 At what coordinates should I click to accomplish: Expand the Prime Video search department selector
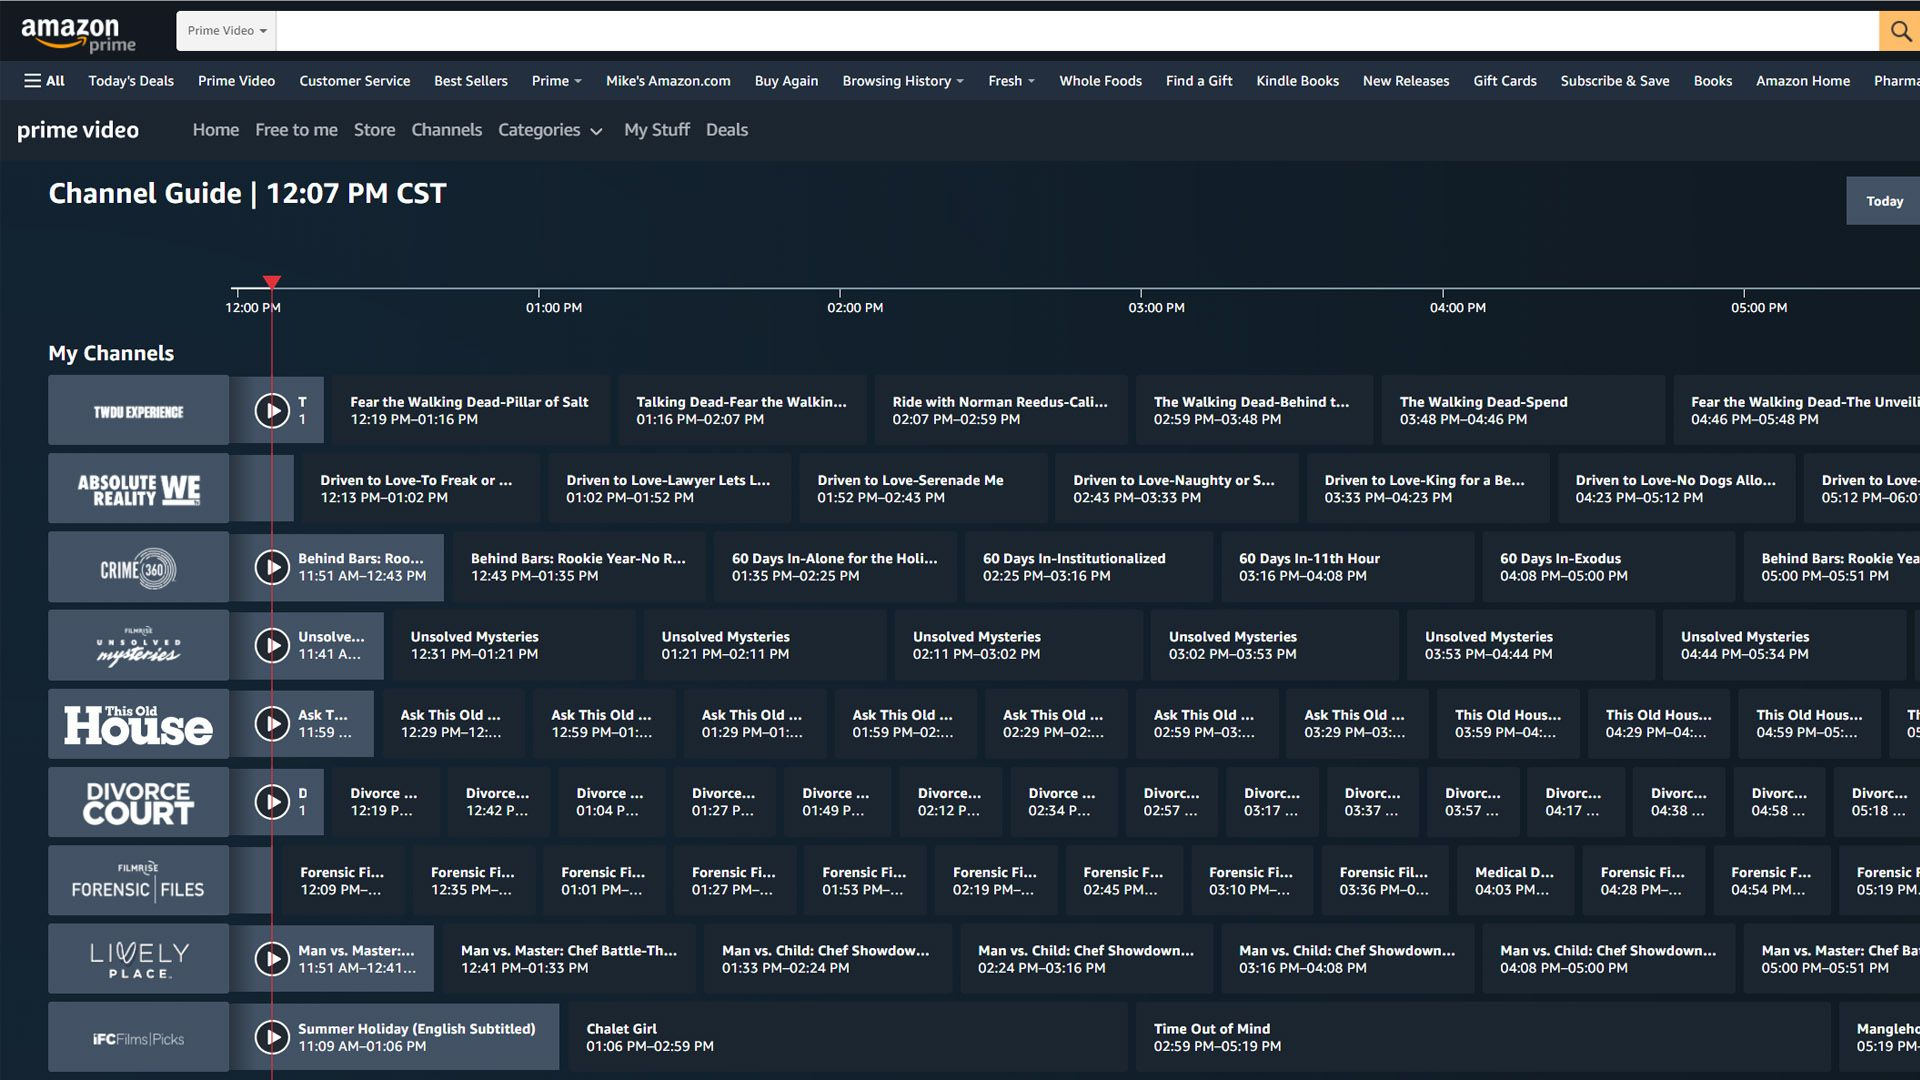click(225, 30)
